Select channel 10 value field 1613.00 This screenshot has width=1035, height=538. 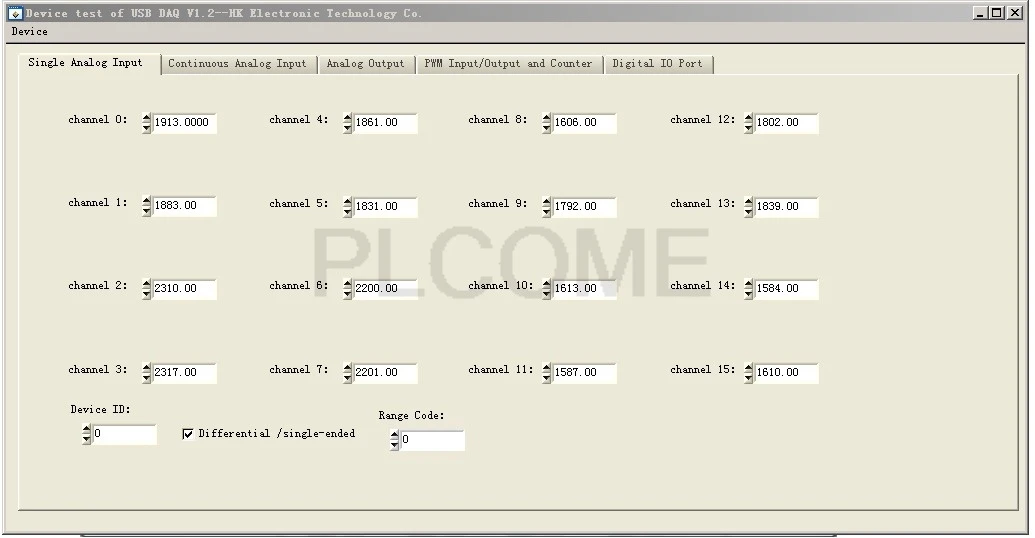point(585,288)
